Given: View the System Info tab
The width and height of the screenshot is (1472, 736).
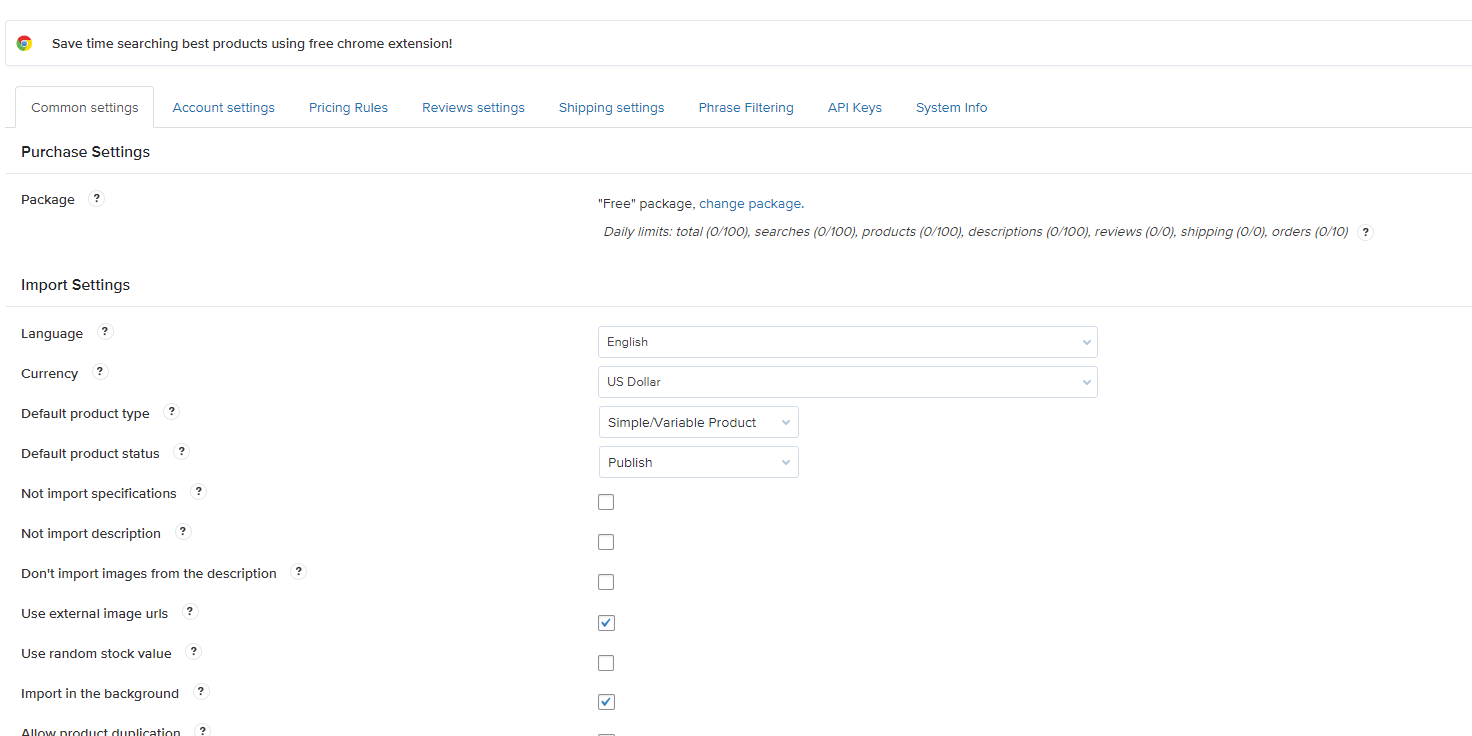Looking at the screenshot, I should [x=951, y=108].
